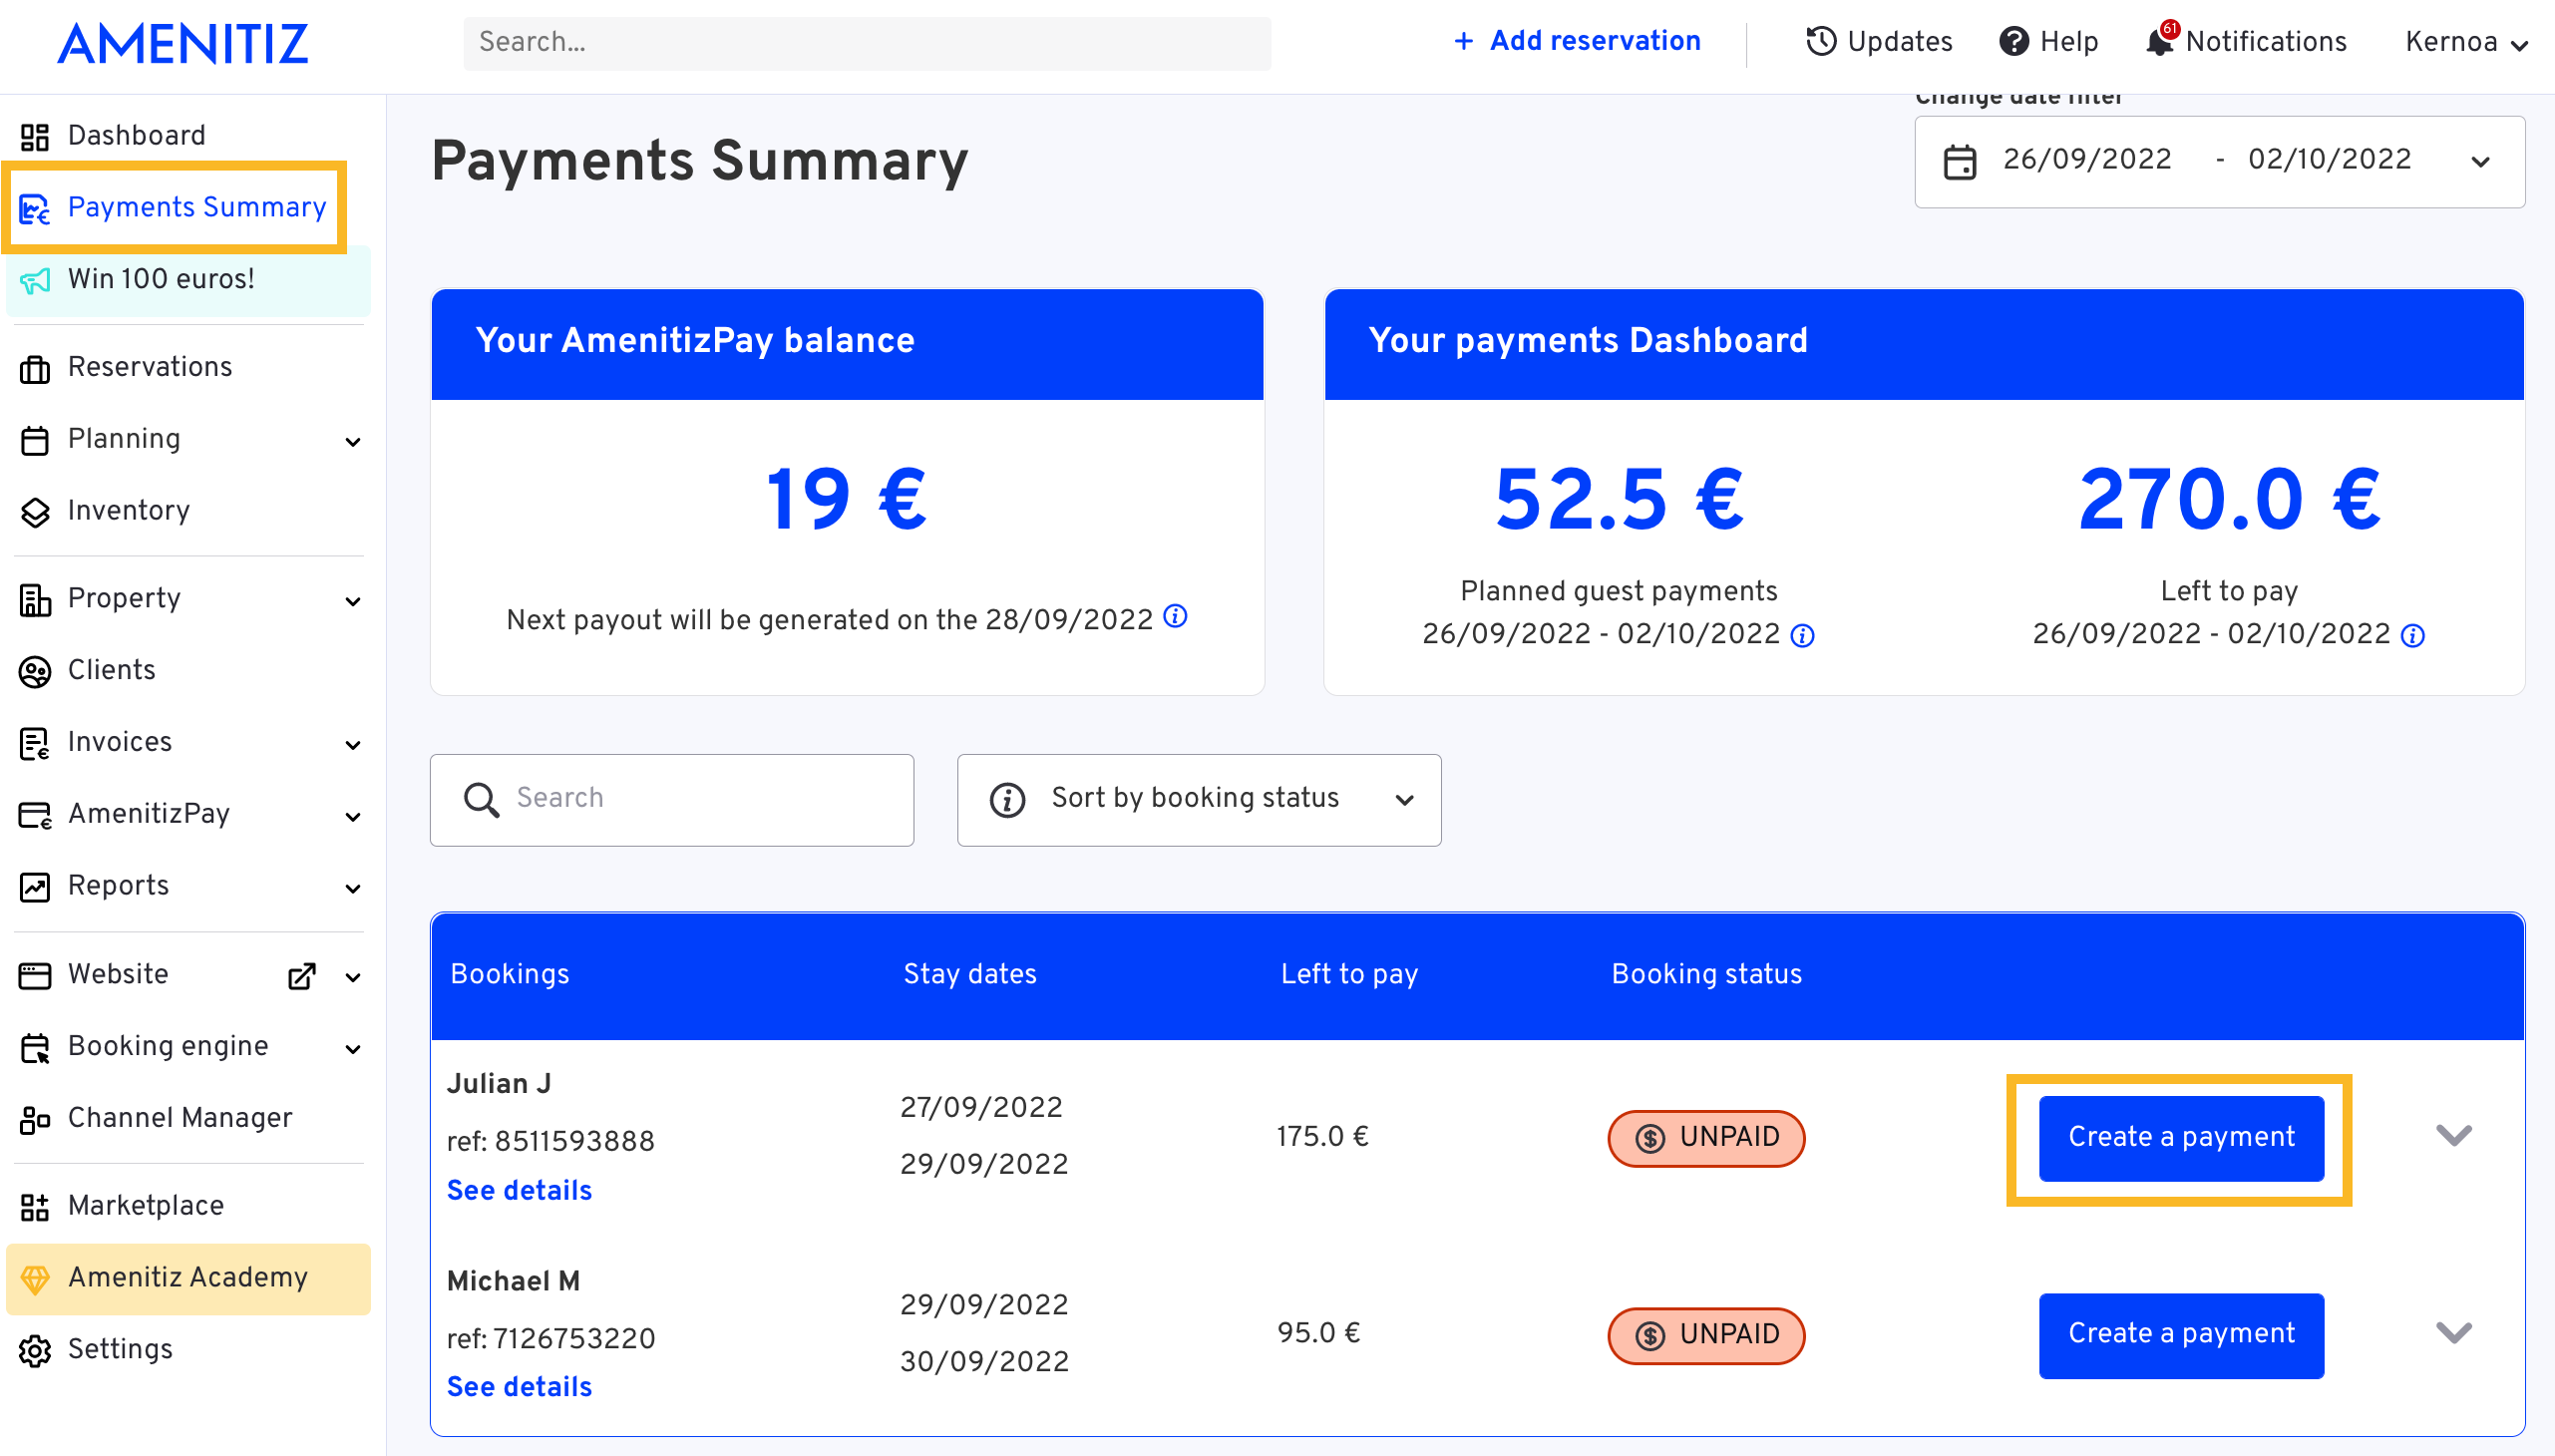Click Planned guest payments info icon
Screen dimensions: 2555x1456
[x=1802, y=636]
